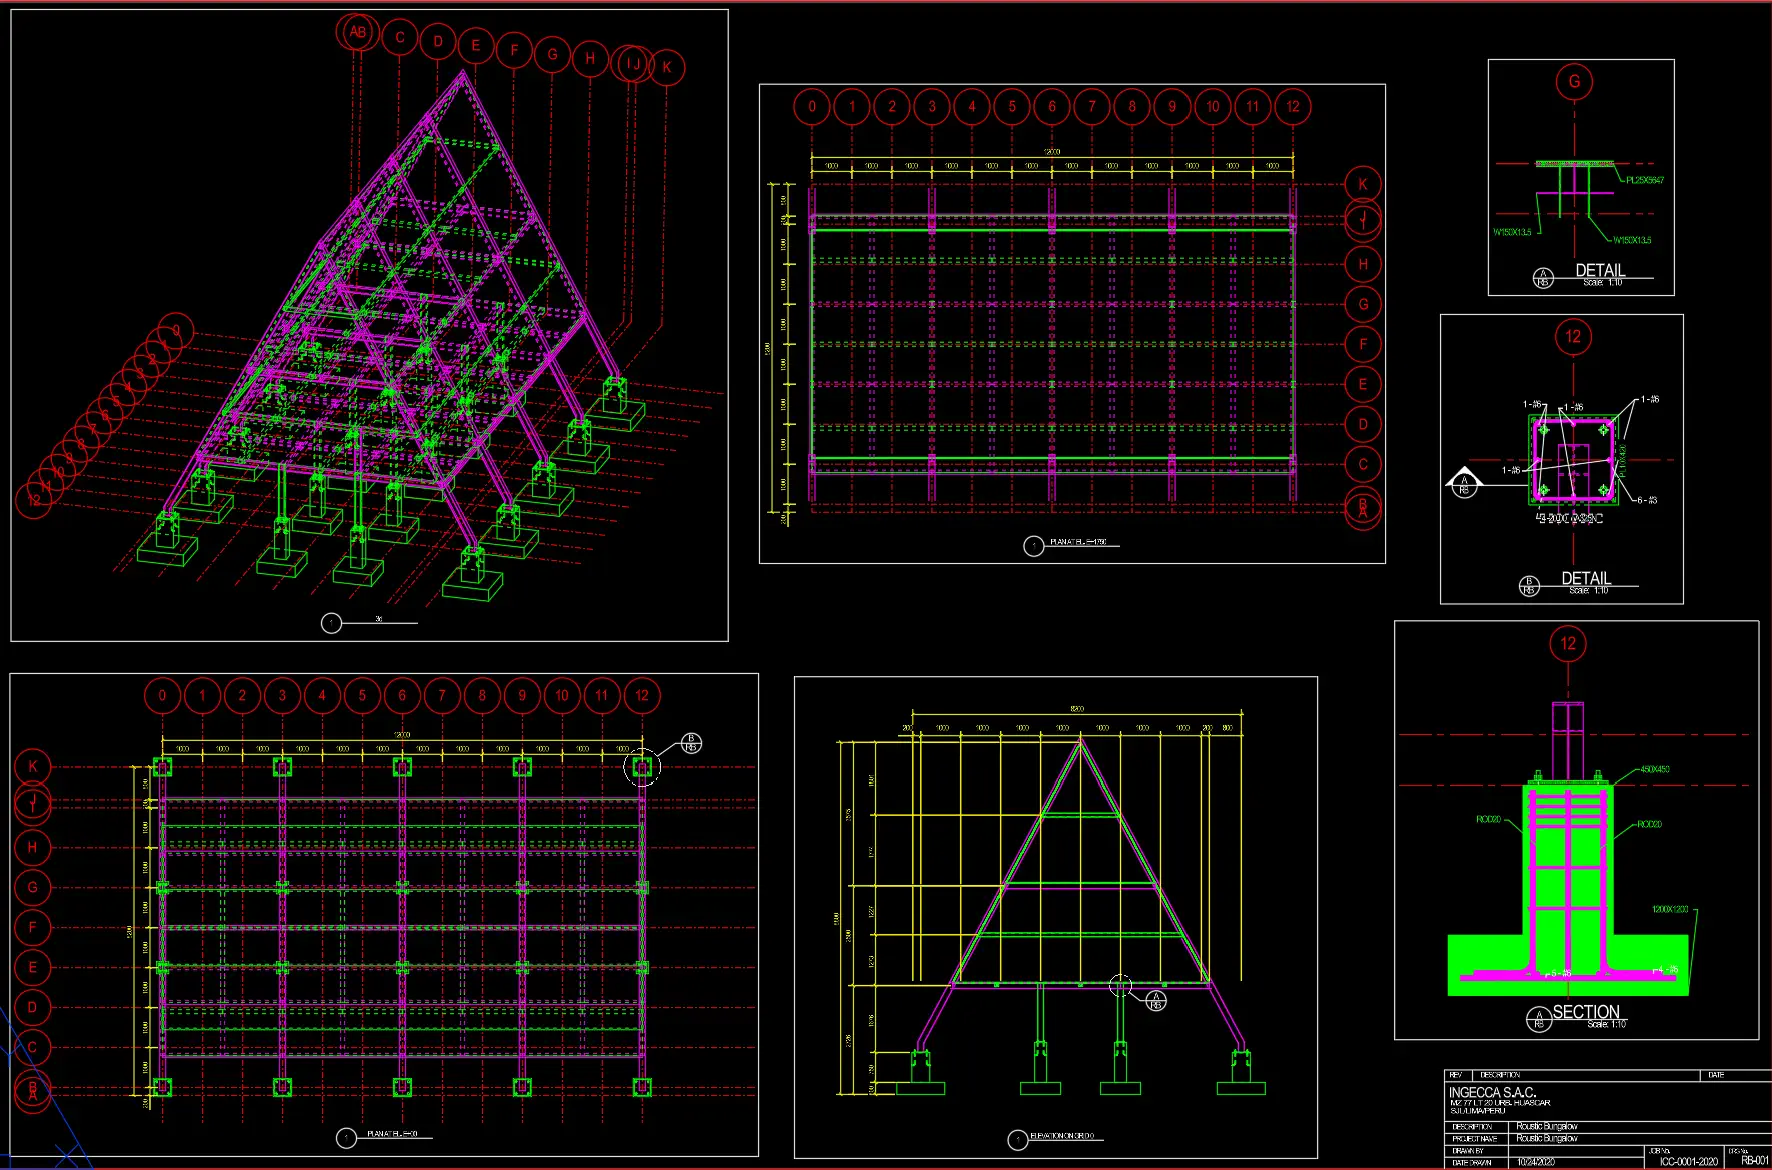Image resolution: width=1772 pixels, height=1170 pixels.
Task: Select the DETAIL title under grid G
Action: [x=1600, y=270]
